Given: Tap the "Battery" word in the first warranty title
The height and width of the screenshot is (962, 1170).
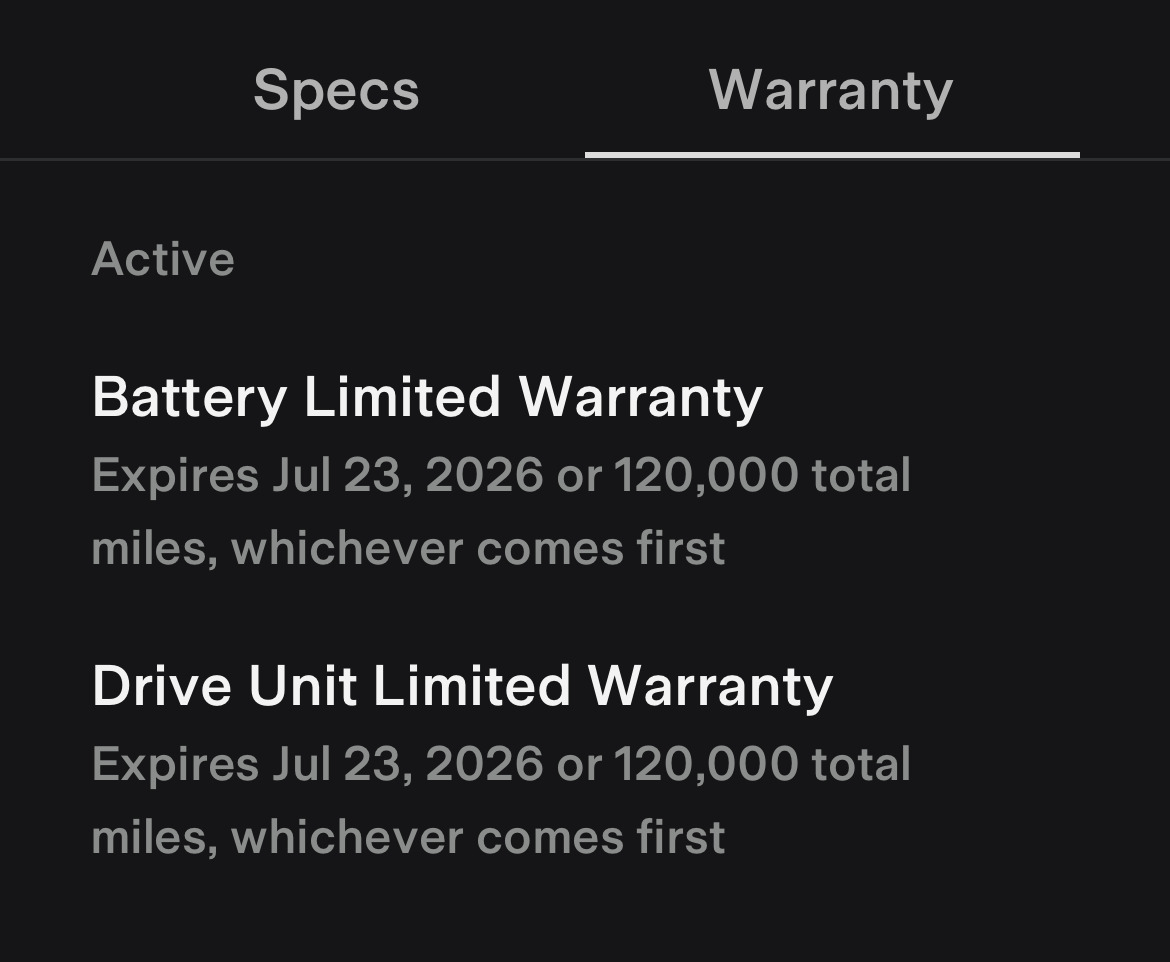Looking at the screenshot, I should click(190, 397).
